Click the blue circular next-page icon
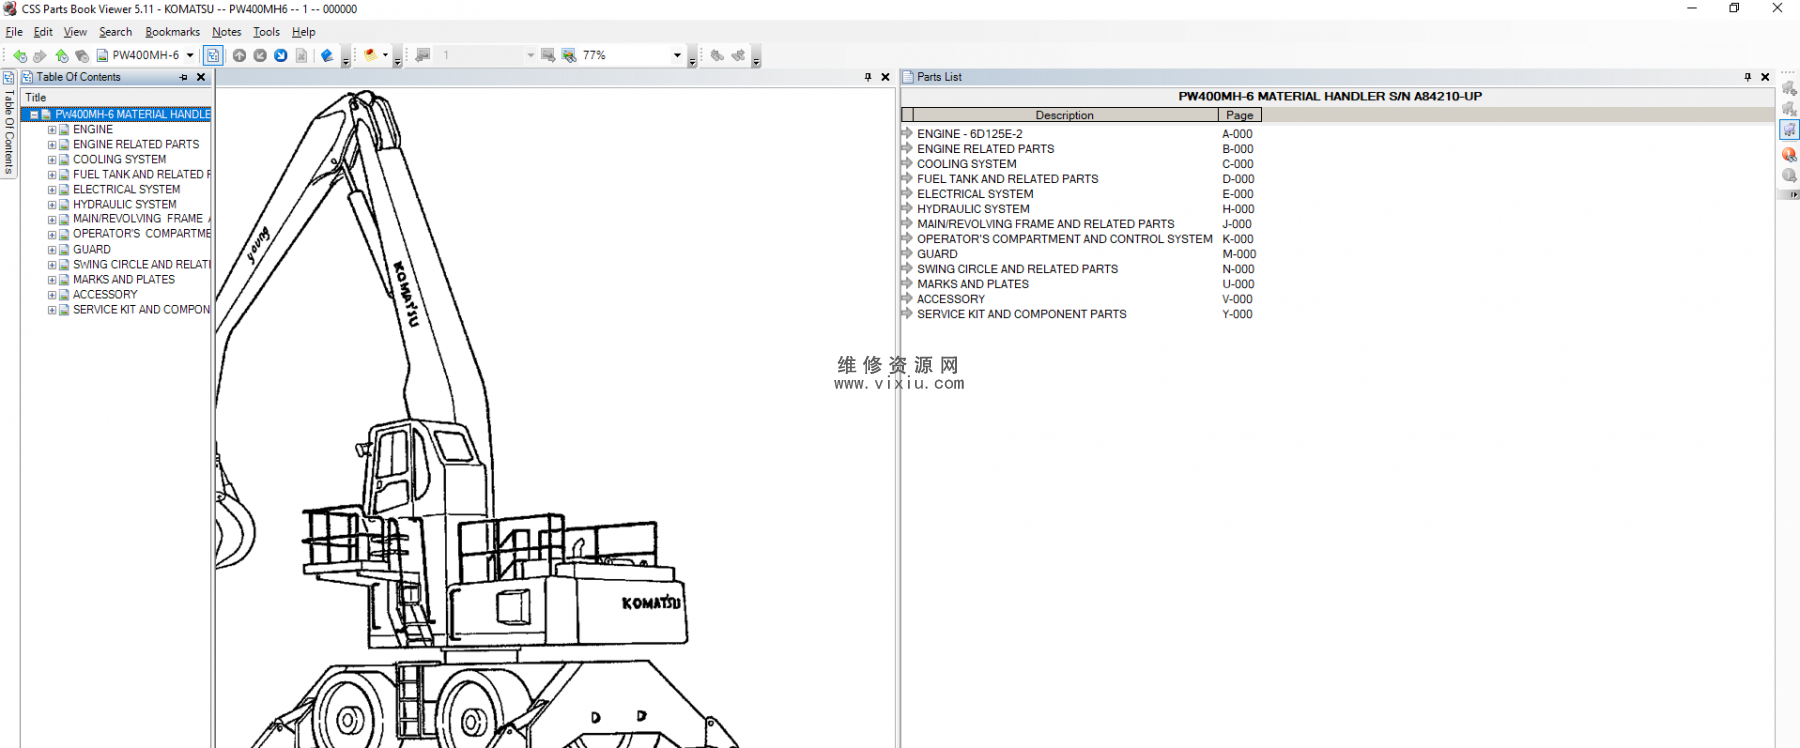Screen dimensions: 1800x748 (281, 56)
